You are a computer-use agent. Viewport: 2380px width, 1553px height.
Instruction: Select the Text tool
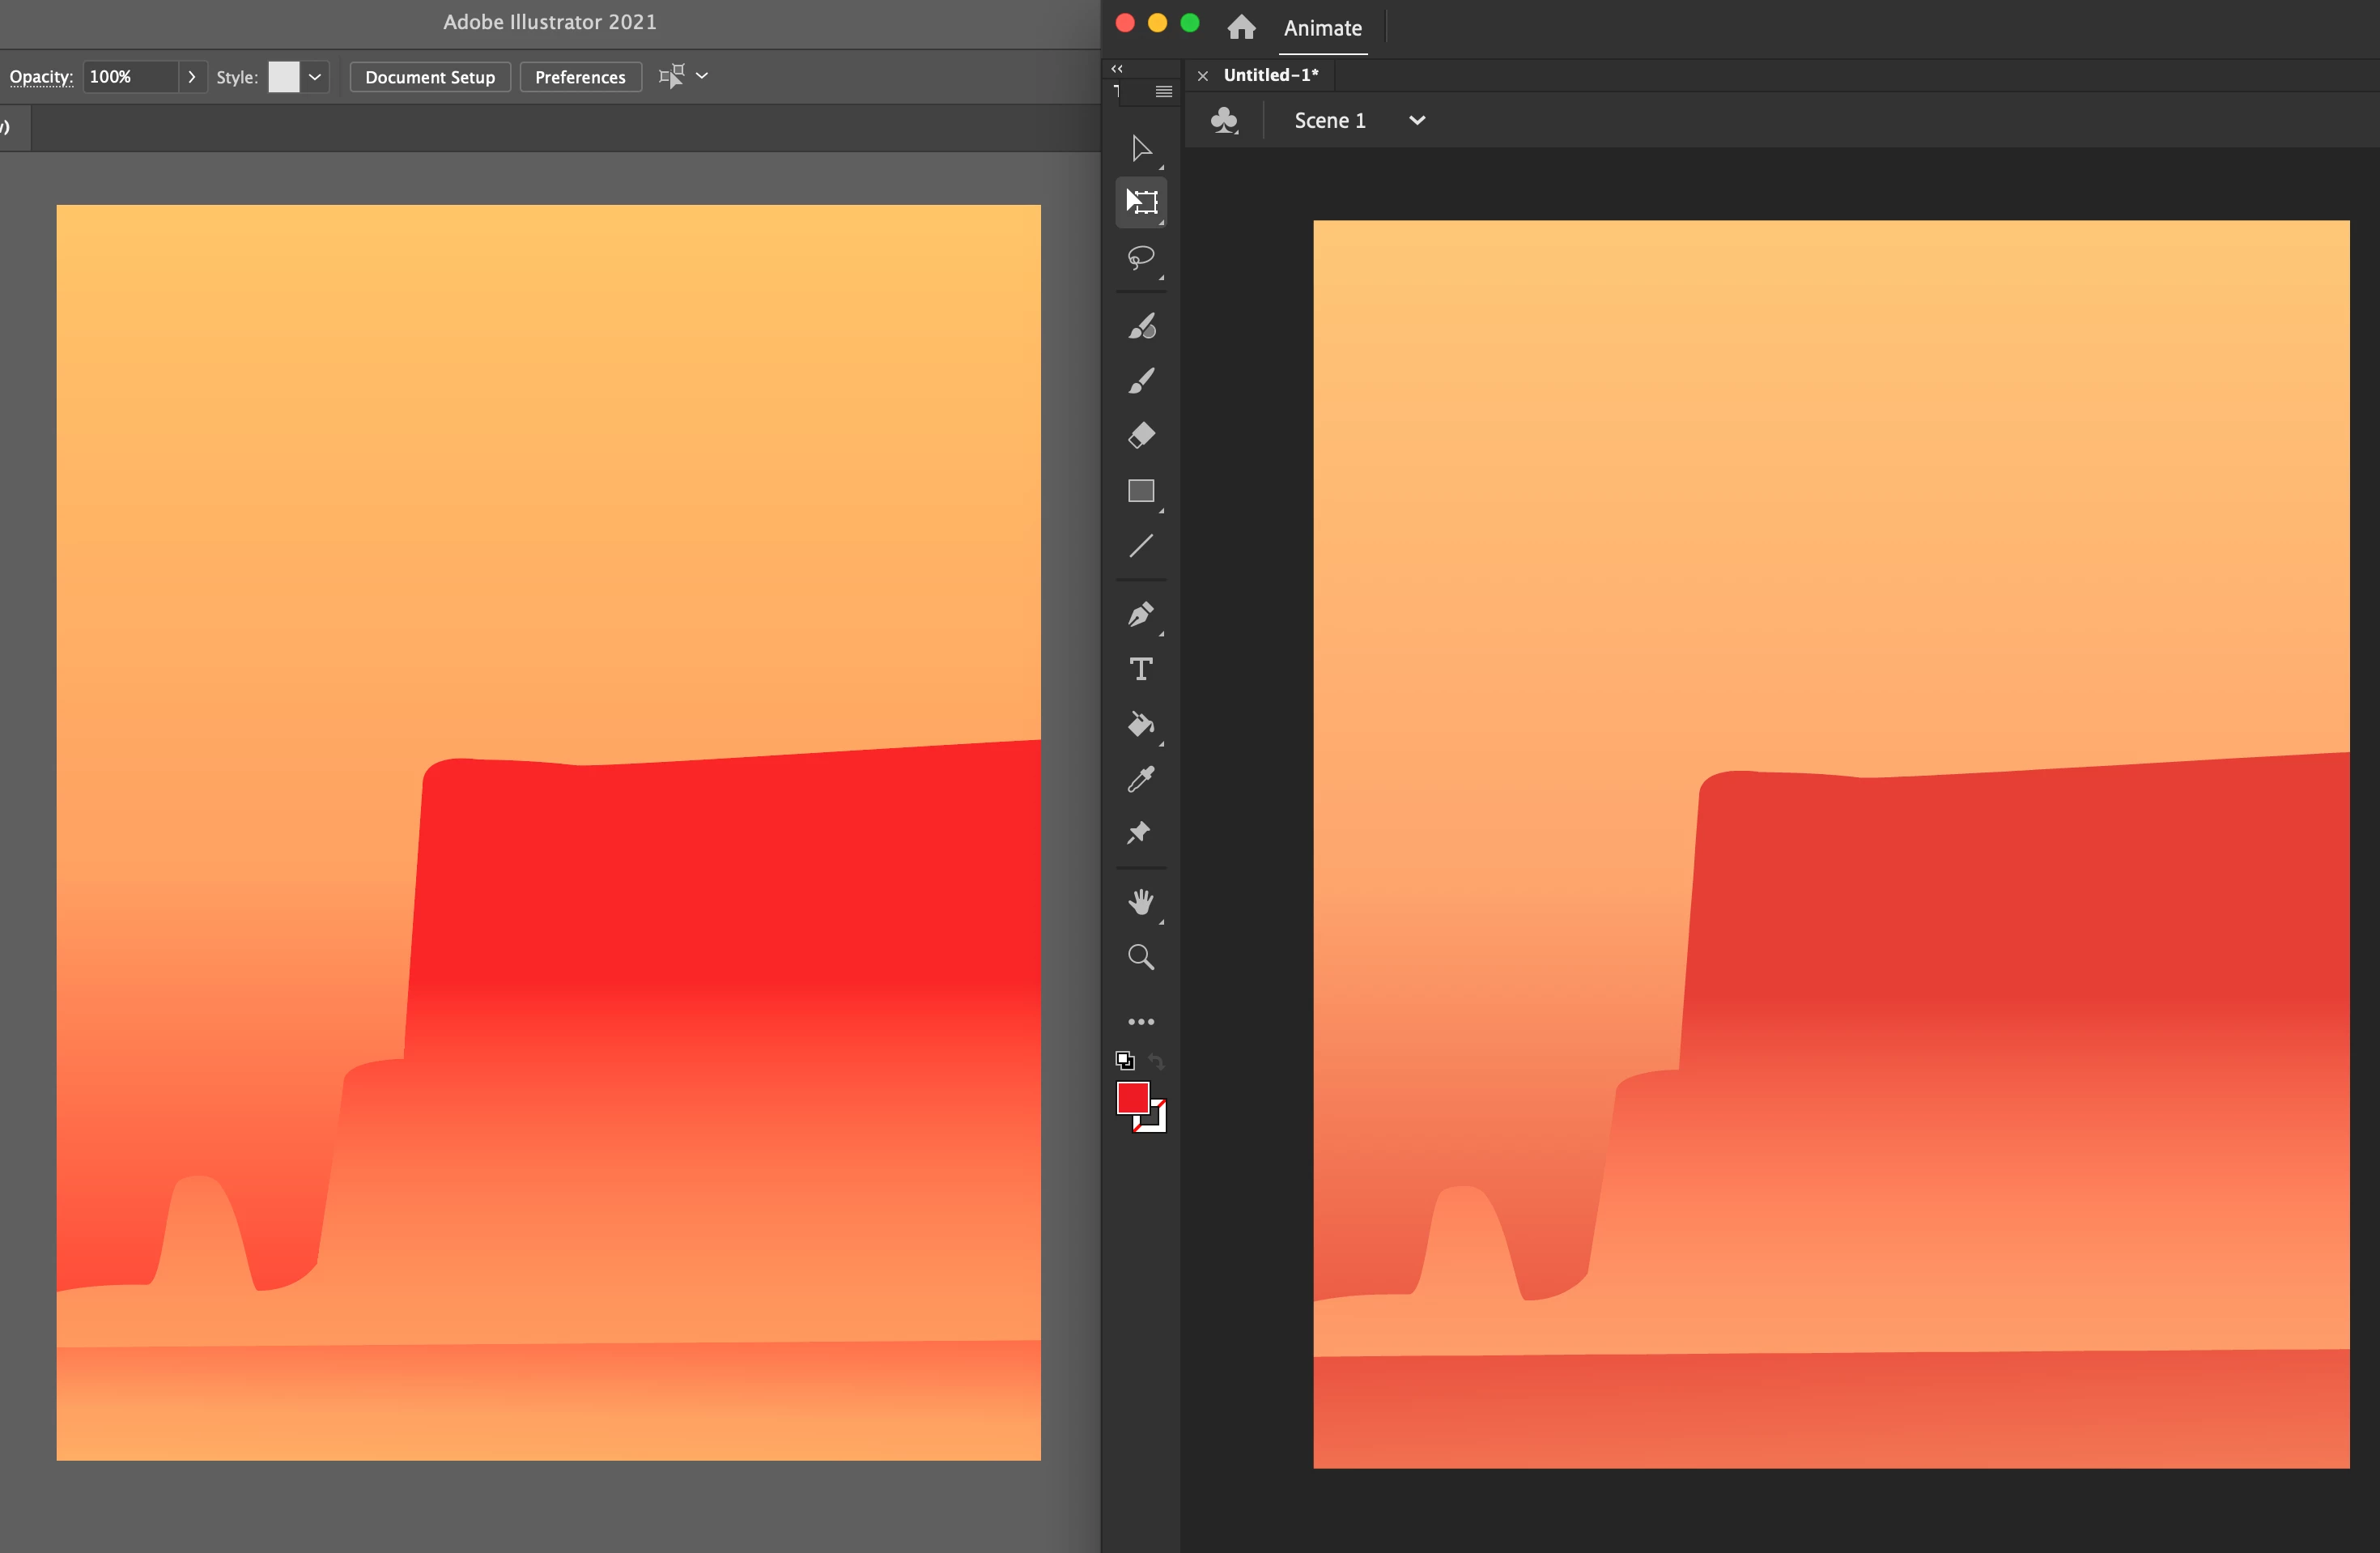click(x=1141, y=669)
